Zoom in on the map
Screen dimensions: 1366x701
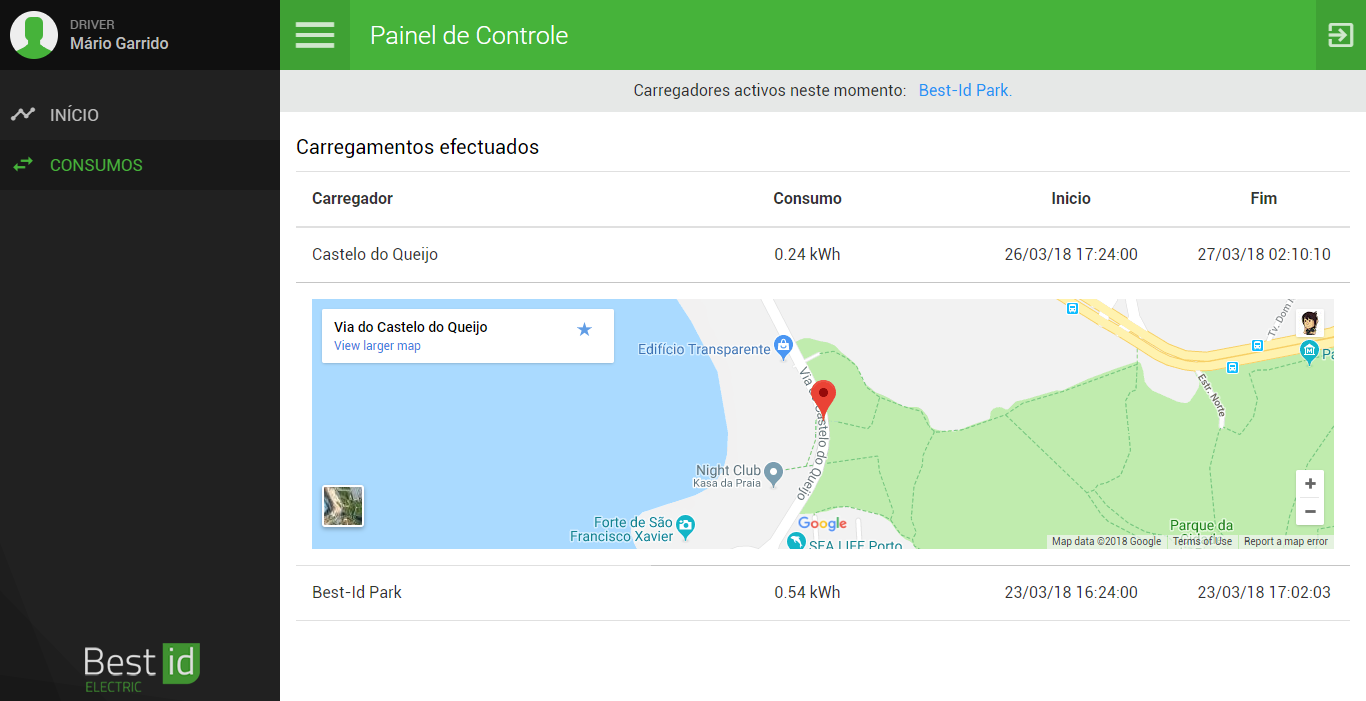pyautogui.click(x=1310, y=484)
